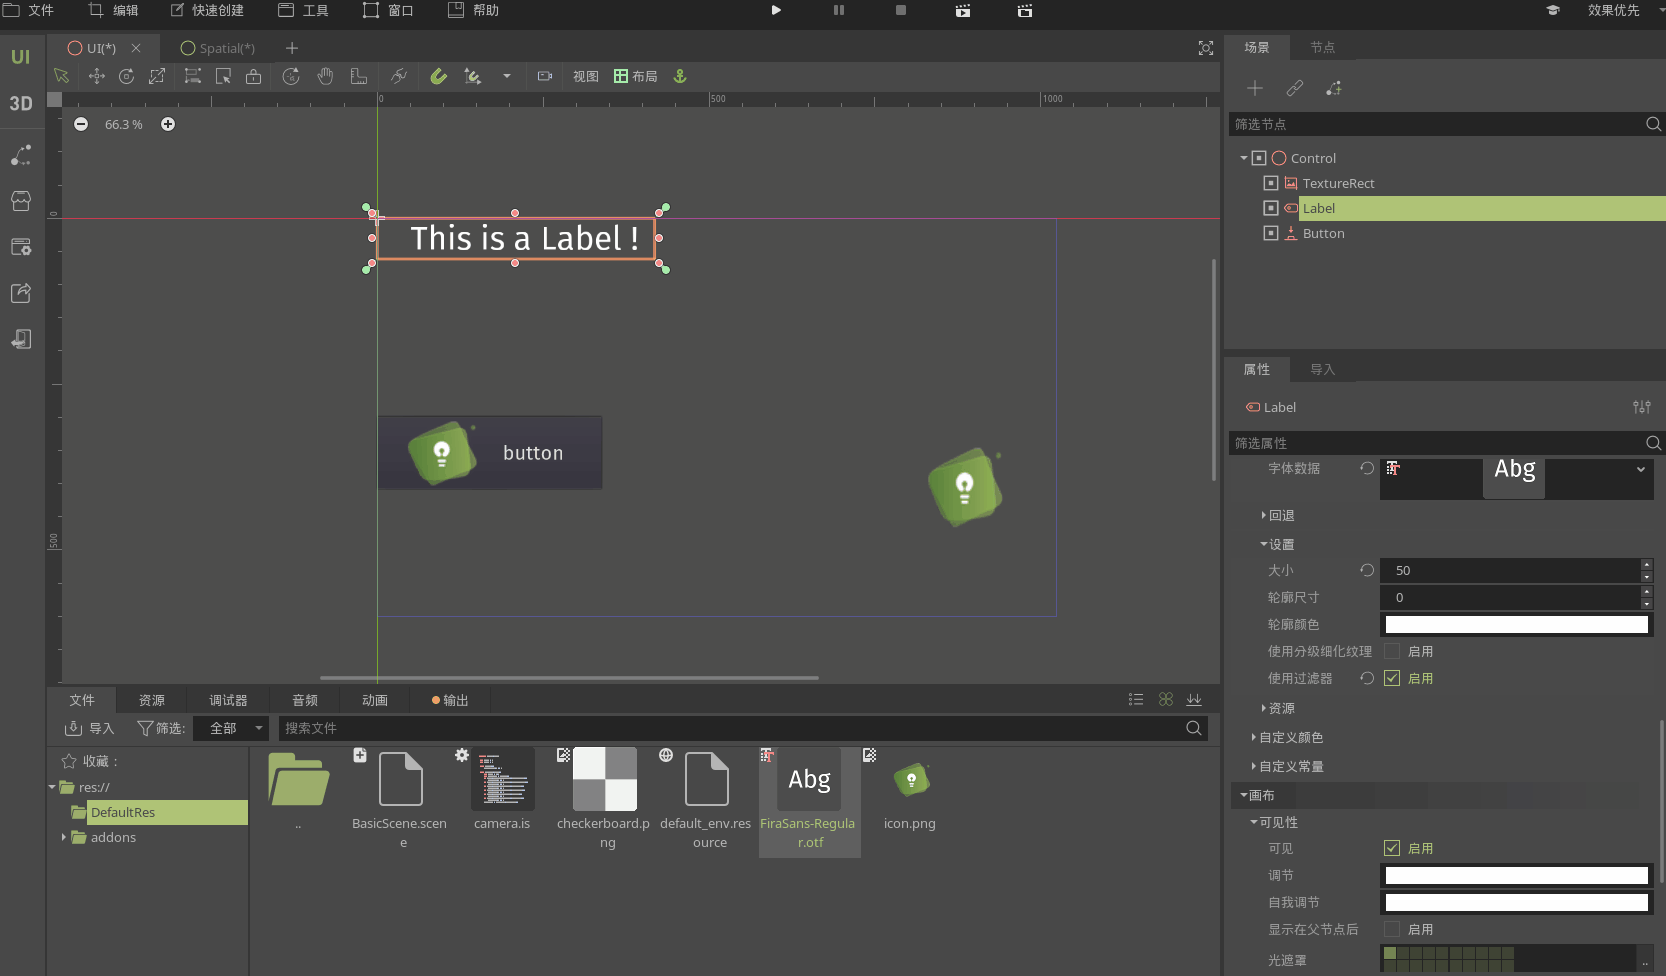Select the move tool in the toolbar
This screenshot has height=976, width=1666.
[x=96, y=76]
